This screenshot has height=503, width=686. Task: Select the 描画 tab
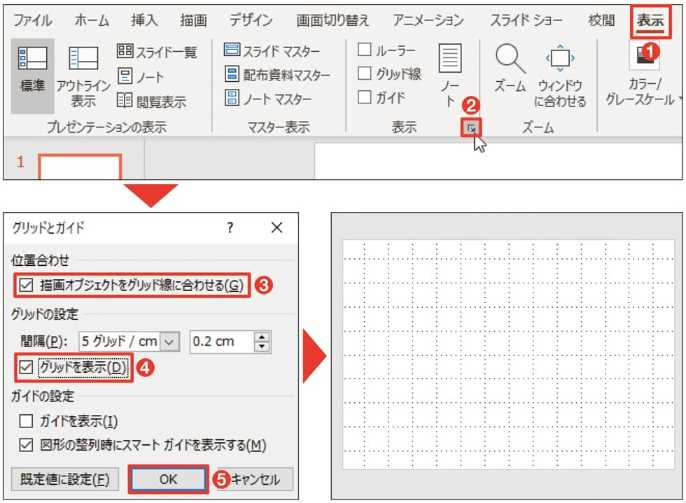tap(193, 20)
